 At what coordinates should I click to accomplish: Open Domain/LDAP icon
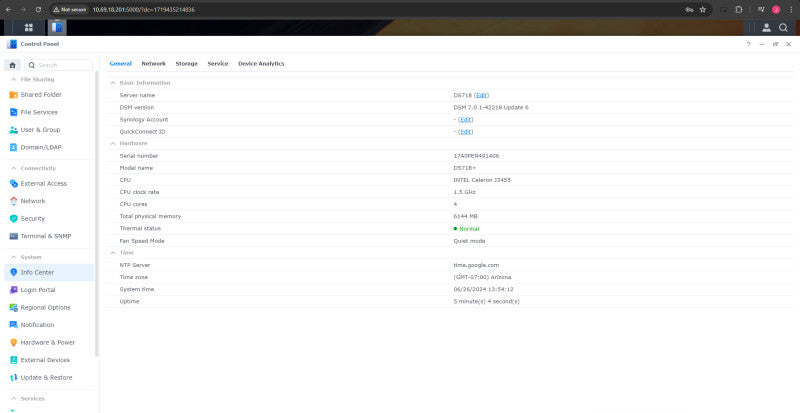coord(14,147)
